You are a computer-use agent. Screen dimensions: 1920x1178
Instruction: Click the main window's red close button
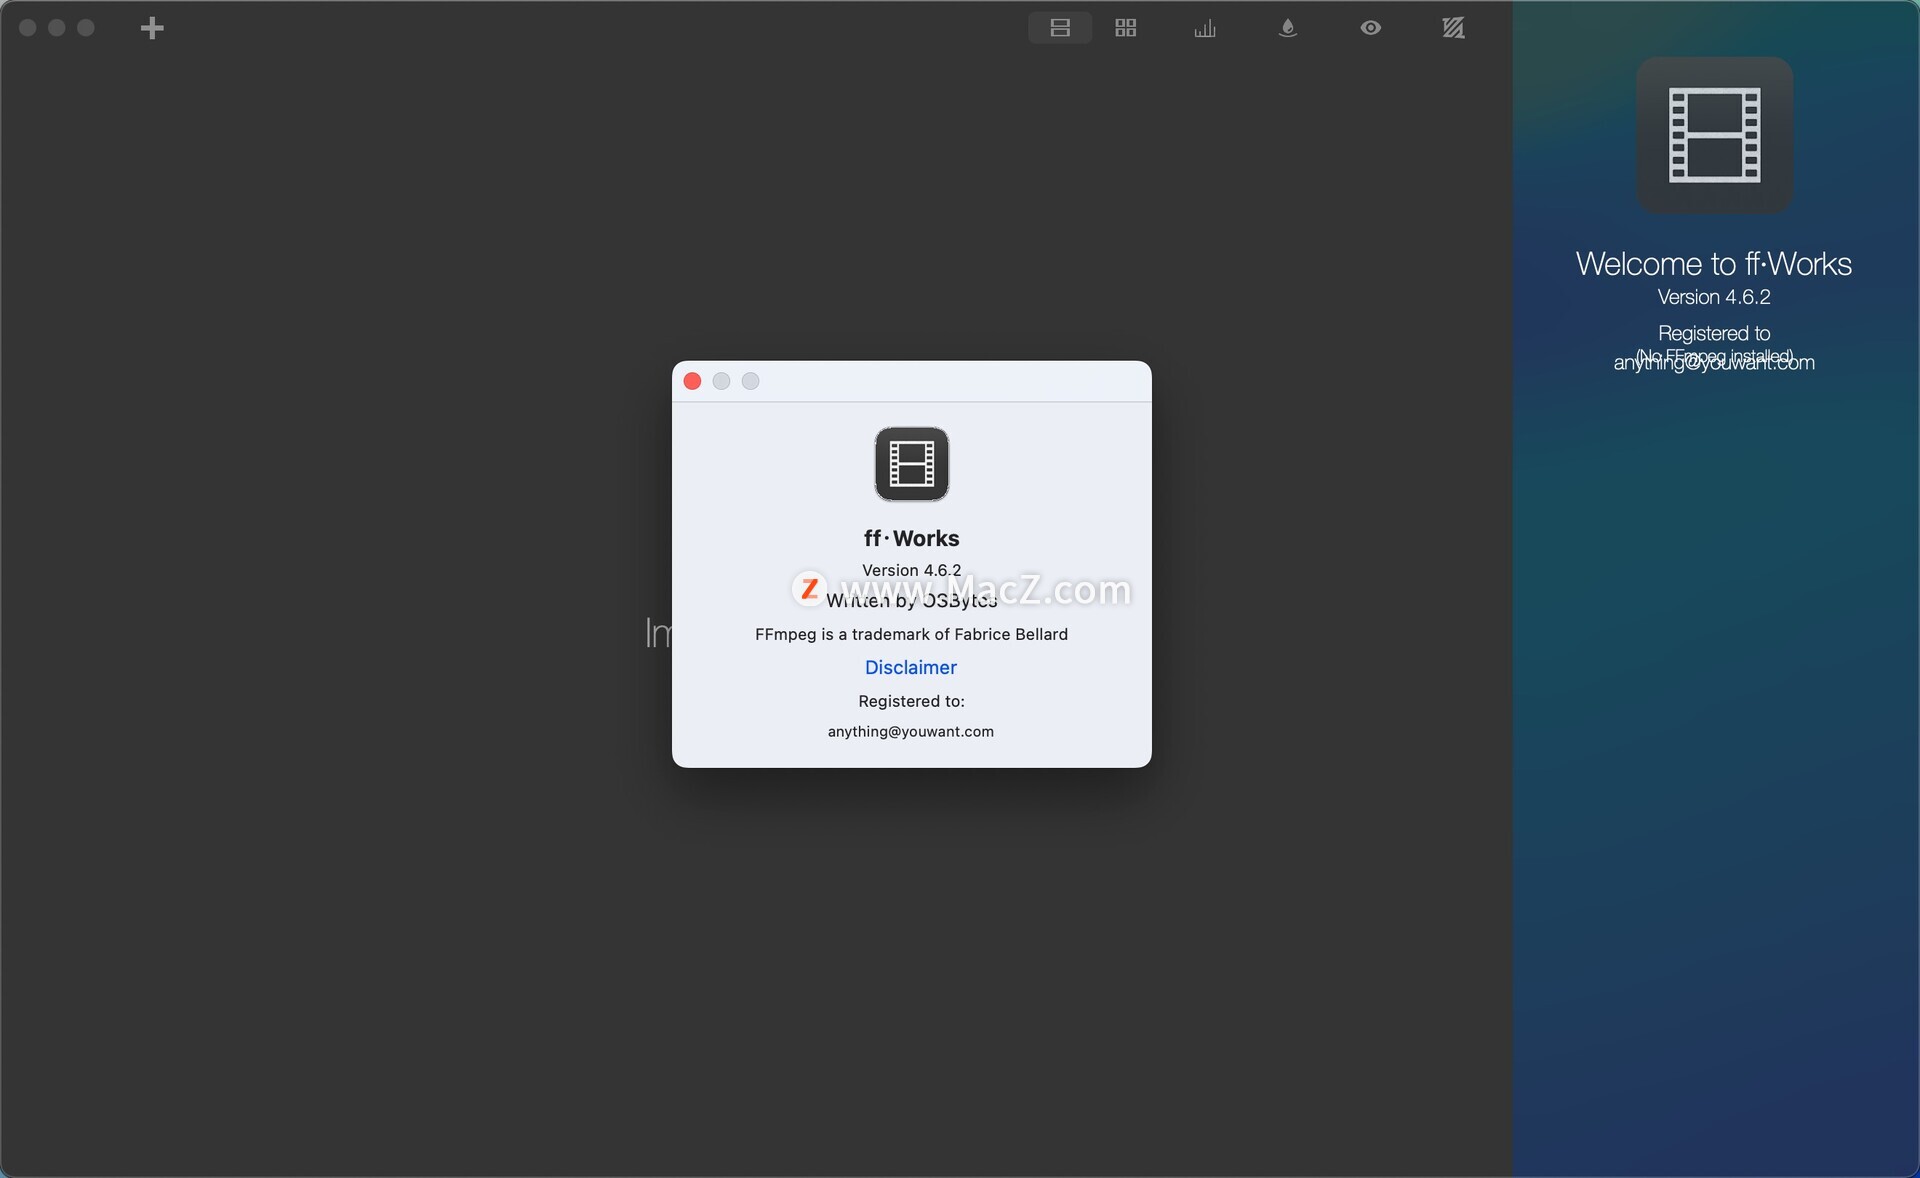click(28, 28)
